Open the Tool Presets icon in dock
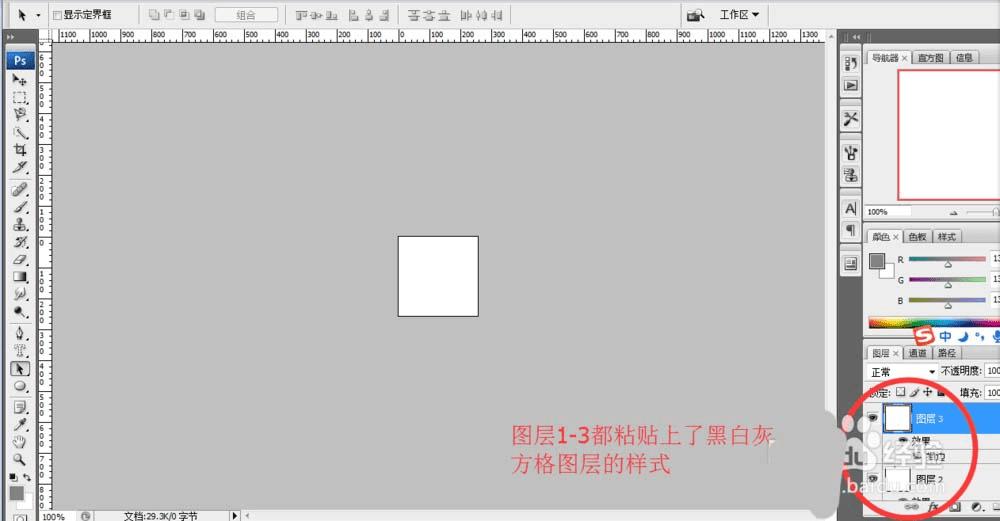1000x521 pixels. (x=851, y=119)
